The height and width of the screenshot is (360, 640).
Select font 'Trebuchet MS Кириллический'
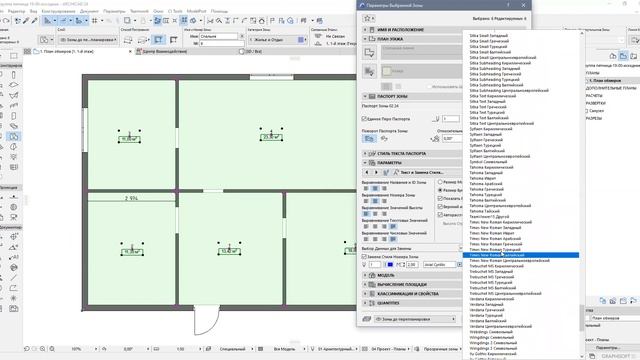(496, 266)
